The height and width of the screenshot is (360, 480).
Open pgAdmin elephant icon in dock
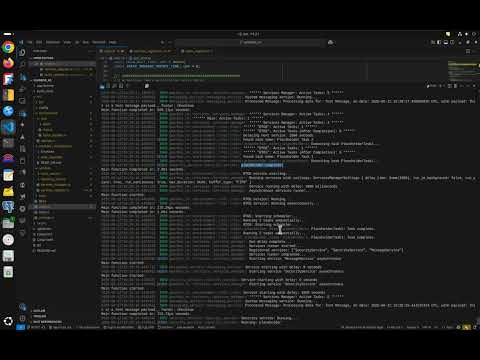click(8, 207)
